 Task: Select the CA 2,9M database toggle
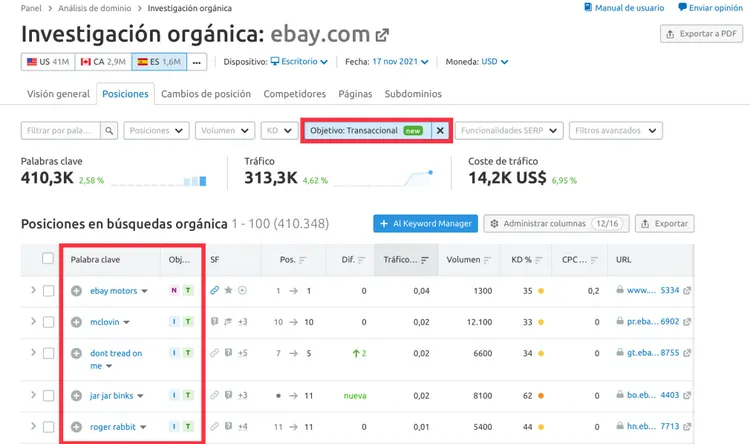point(103,62)
